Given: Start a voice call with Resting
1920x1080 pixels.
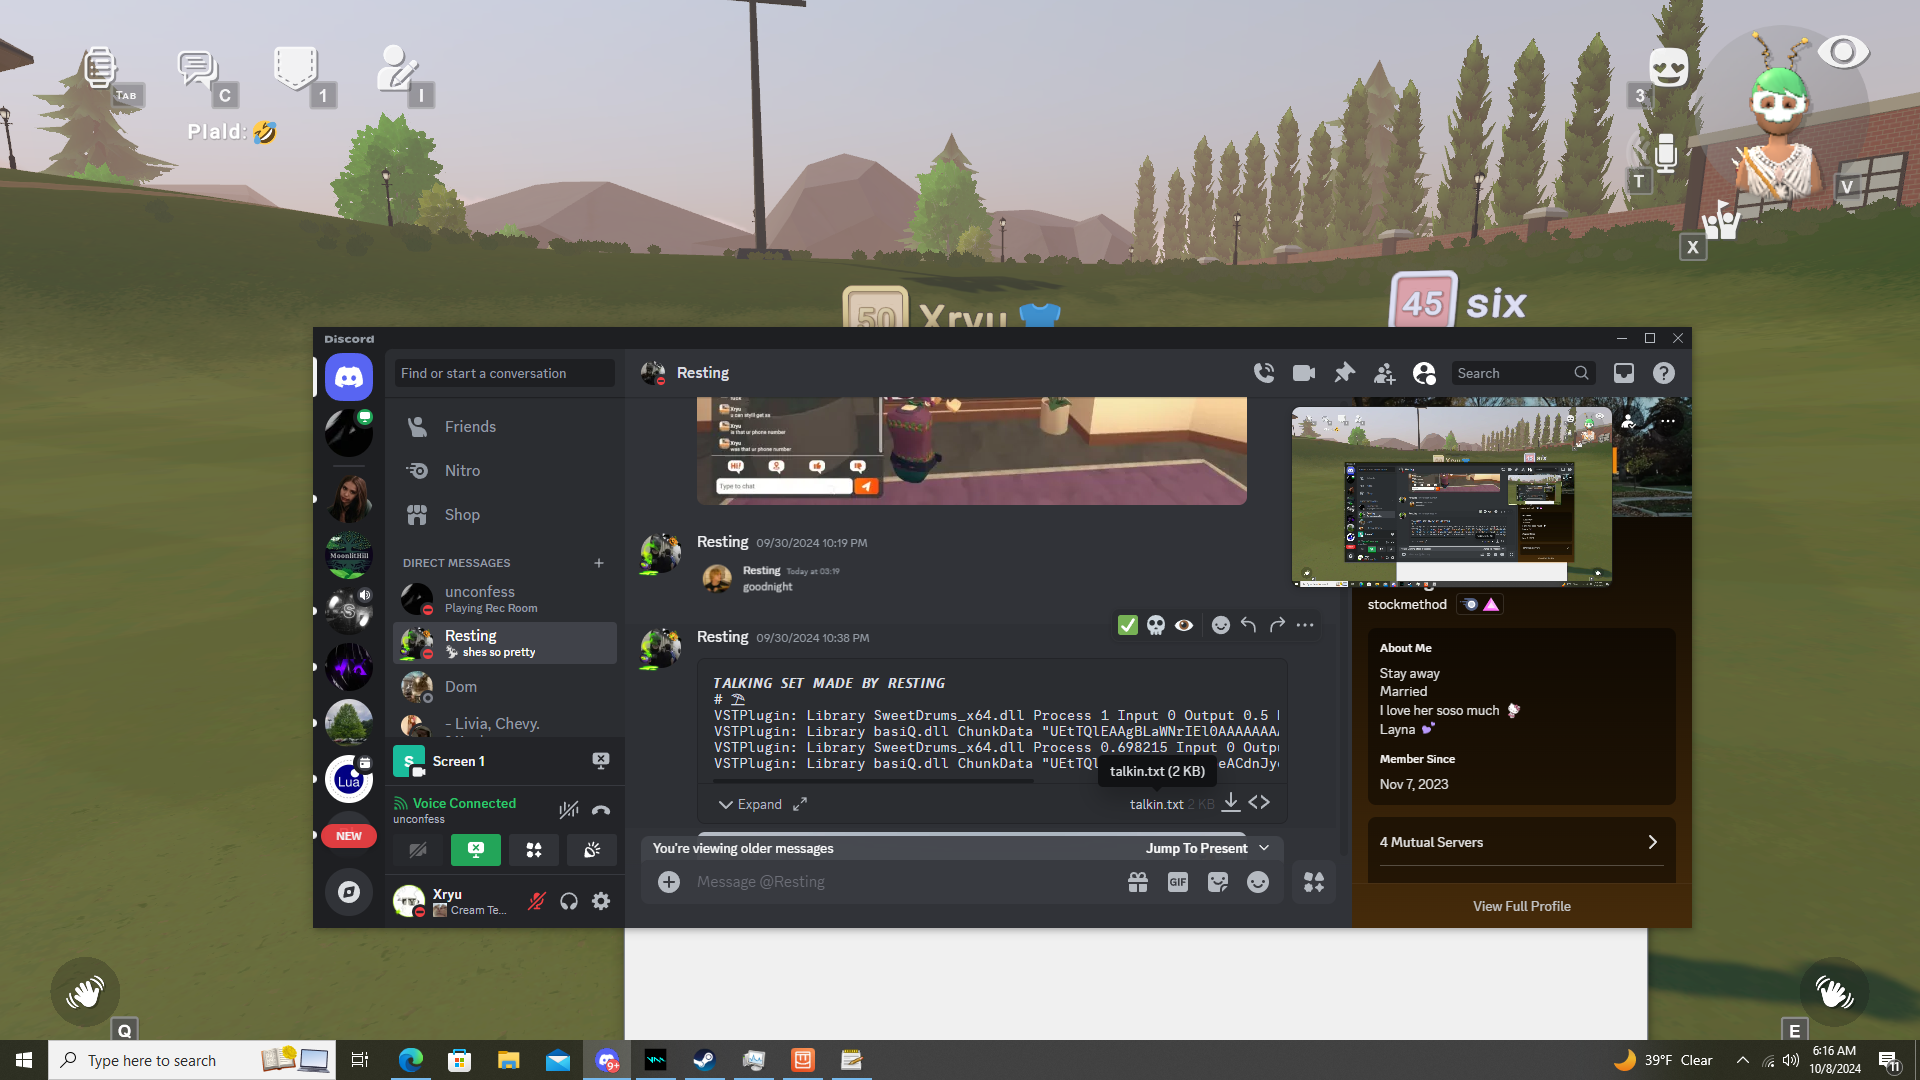Looking at the screenshot, I should tap(1264, 373).
